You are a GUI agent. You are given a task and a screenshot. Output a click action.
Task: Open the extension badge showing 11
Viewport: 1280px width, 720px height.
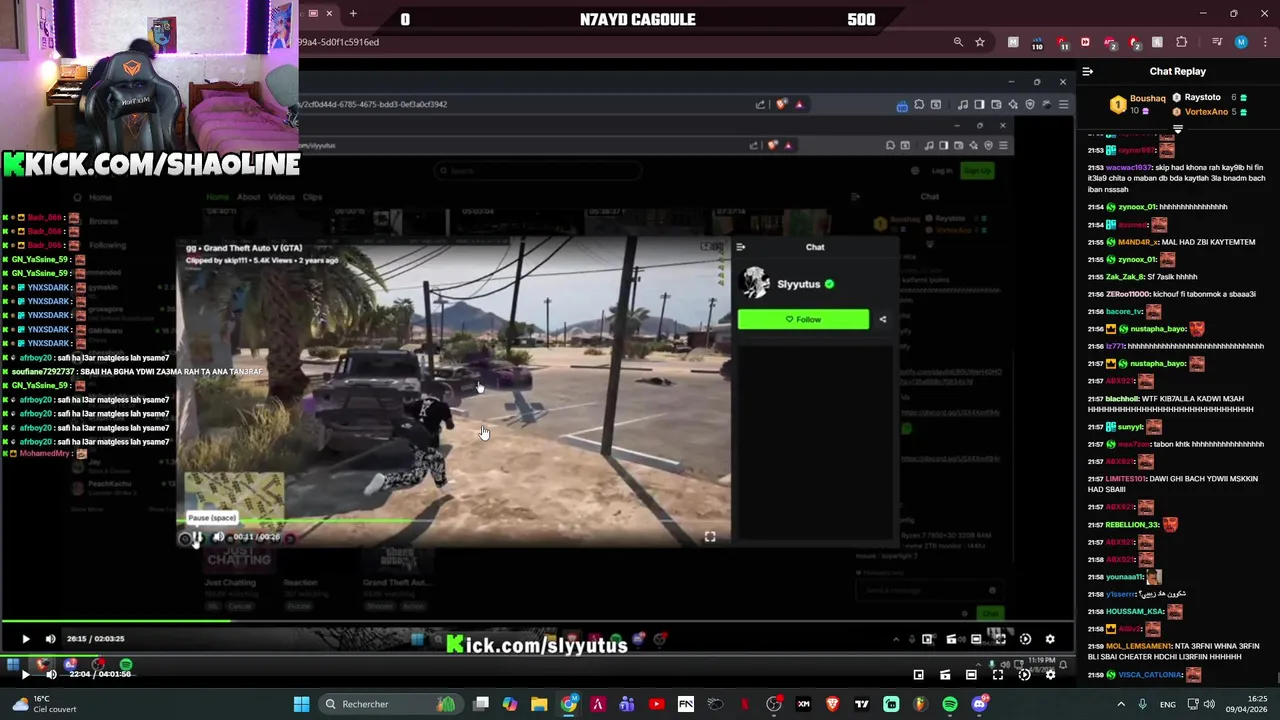[x=1061, y=43]
